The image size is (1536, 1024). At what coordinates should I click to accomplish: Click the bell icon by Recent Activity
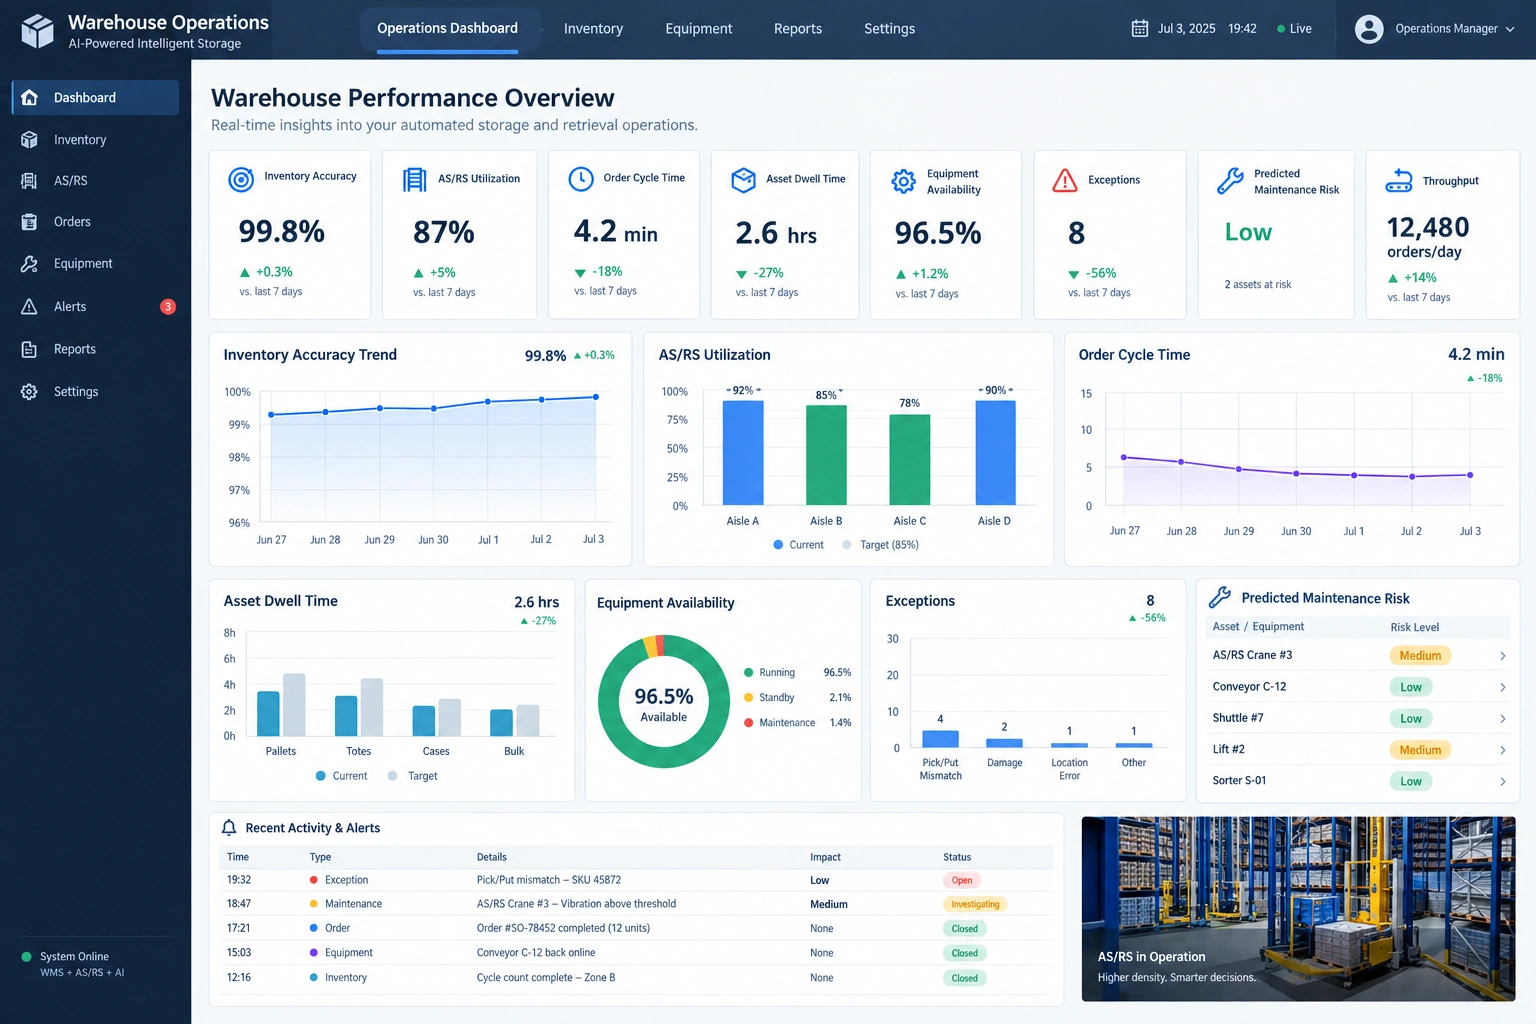coord(229,828)
